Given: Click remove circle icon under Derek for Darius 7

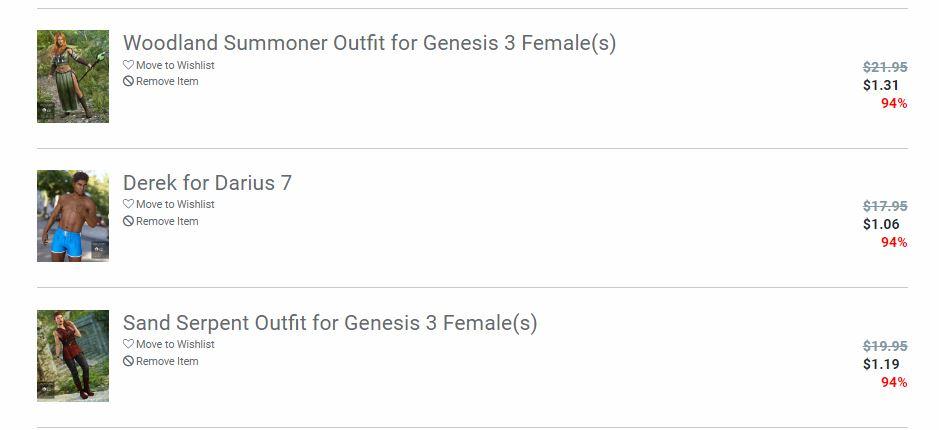Looking at the screenshot, I should click(128, 222).
